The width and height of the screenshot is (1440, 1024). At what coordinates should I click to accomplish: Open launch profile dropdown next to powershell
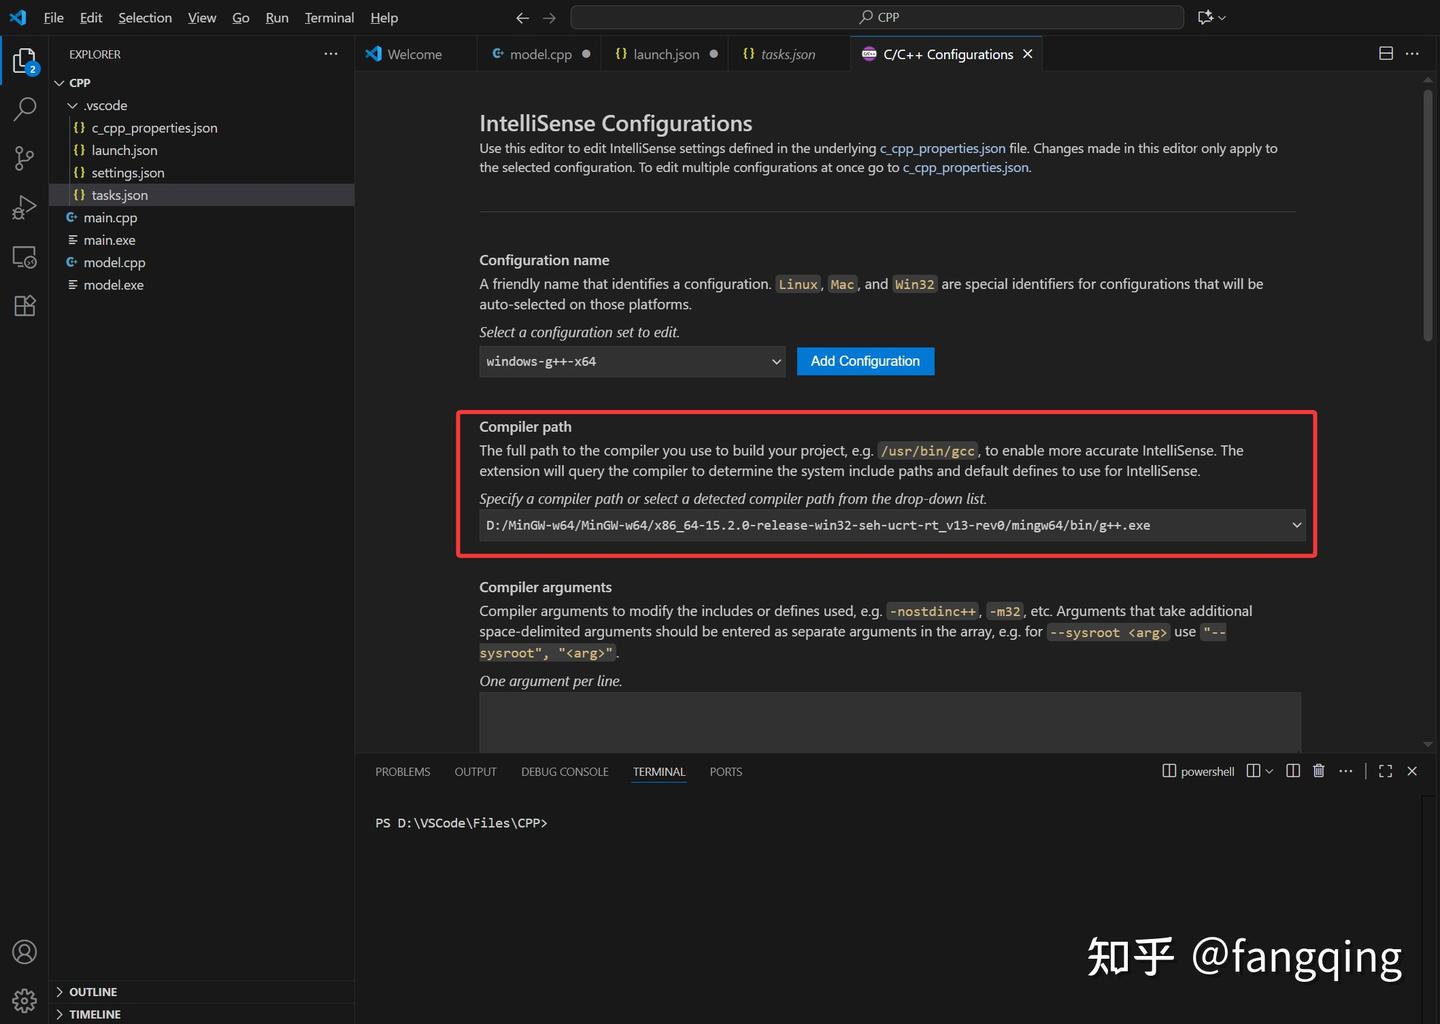pyautogui.click(x=1269, y=771)
